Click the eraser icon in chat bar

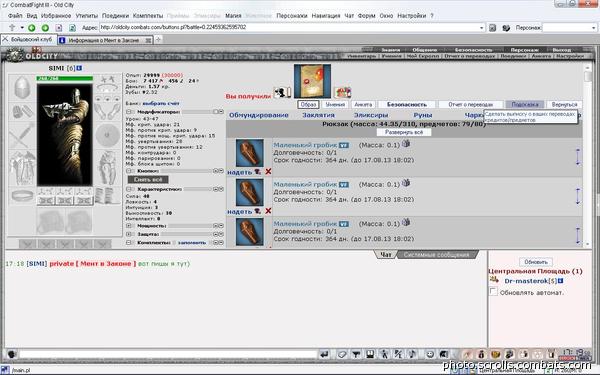click(342, 354)
